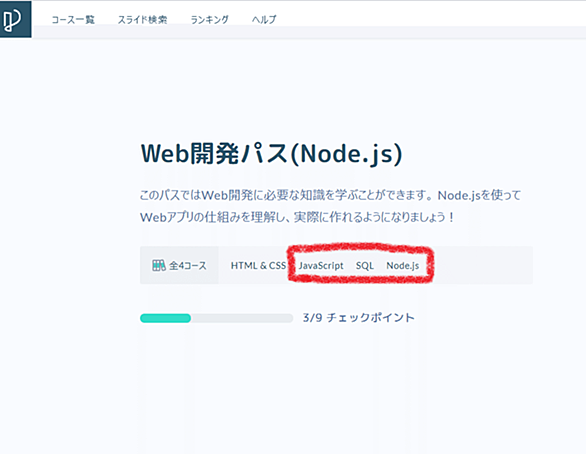This screenshot has height=454, width=586.
Task: Open the HTML & CSS course link
Action: 258,266
